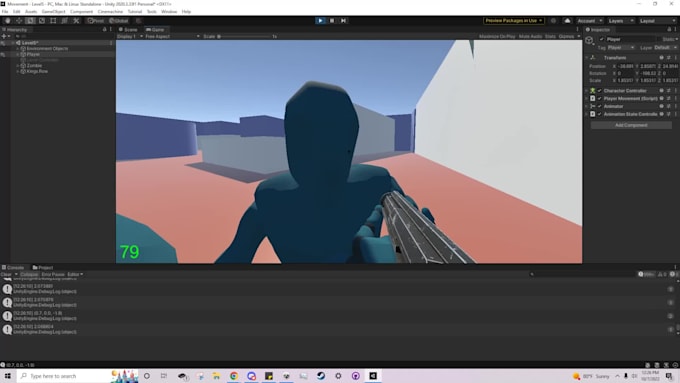Open the Account dropdown

click(590, 21)
